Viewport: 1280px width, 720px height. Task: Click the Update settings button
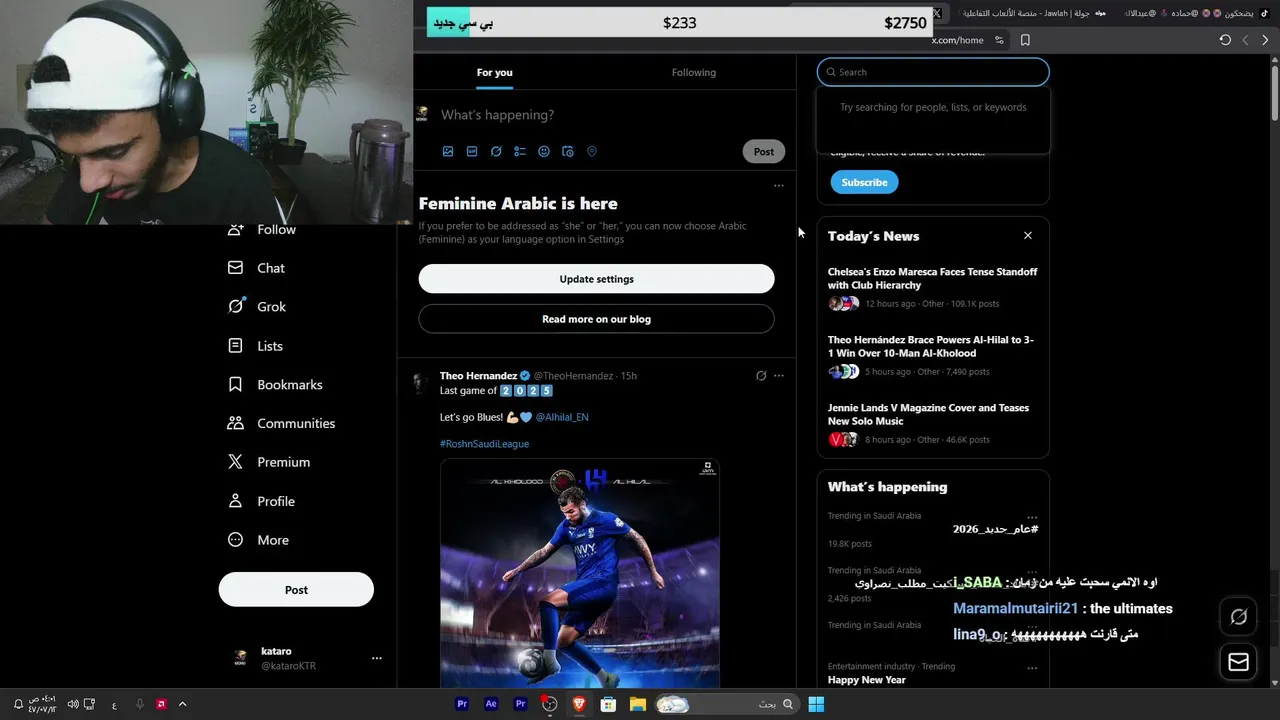[596, 279]
